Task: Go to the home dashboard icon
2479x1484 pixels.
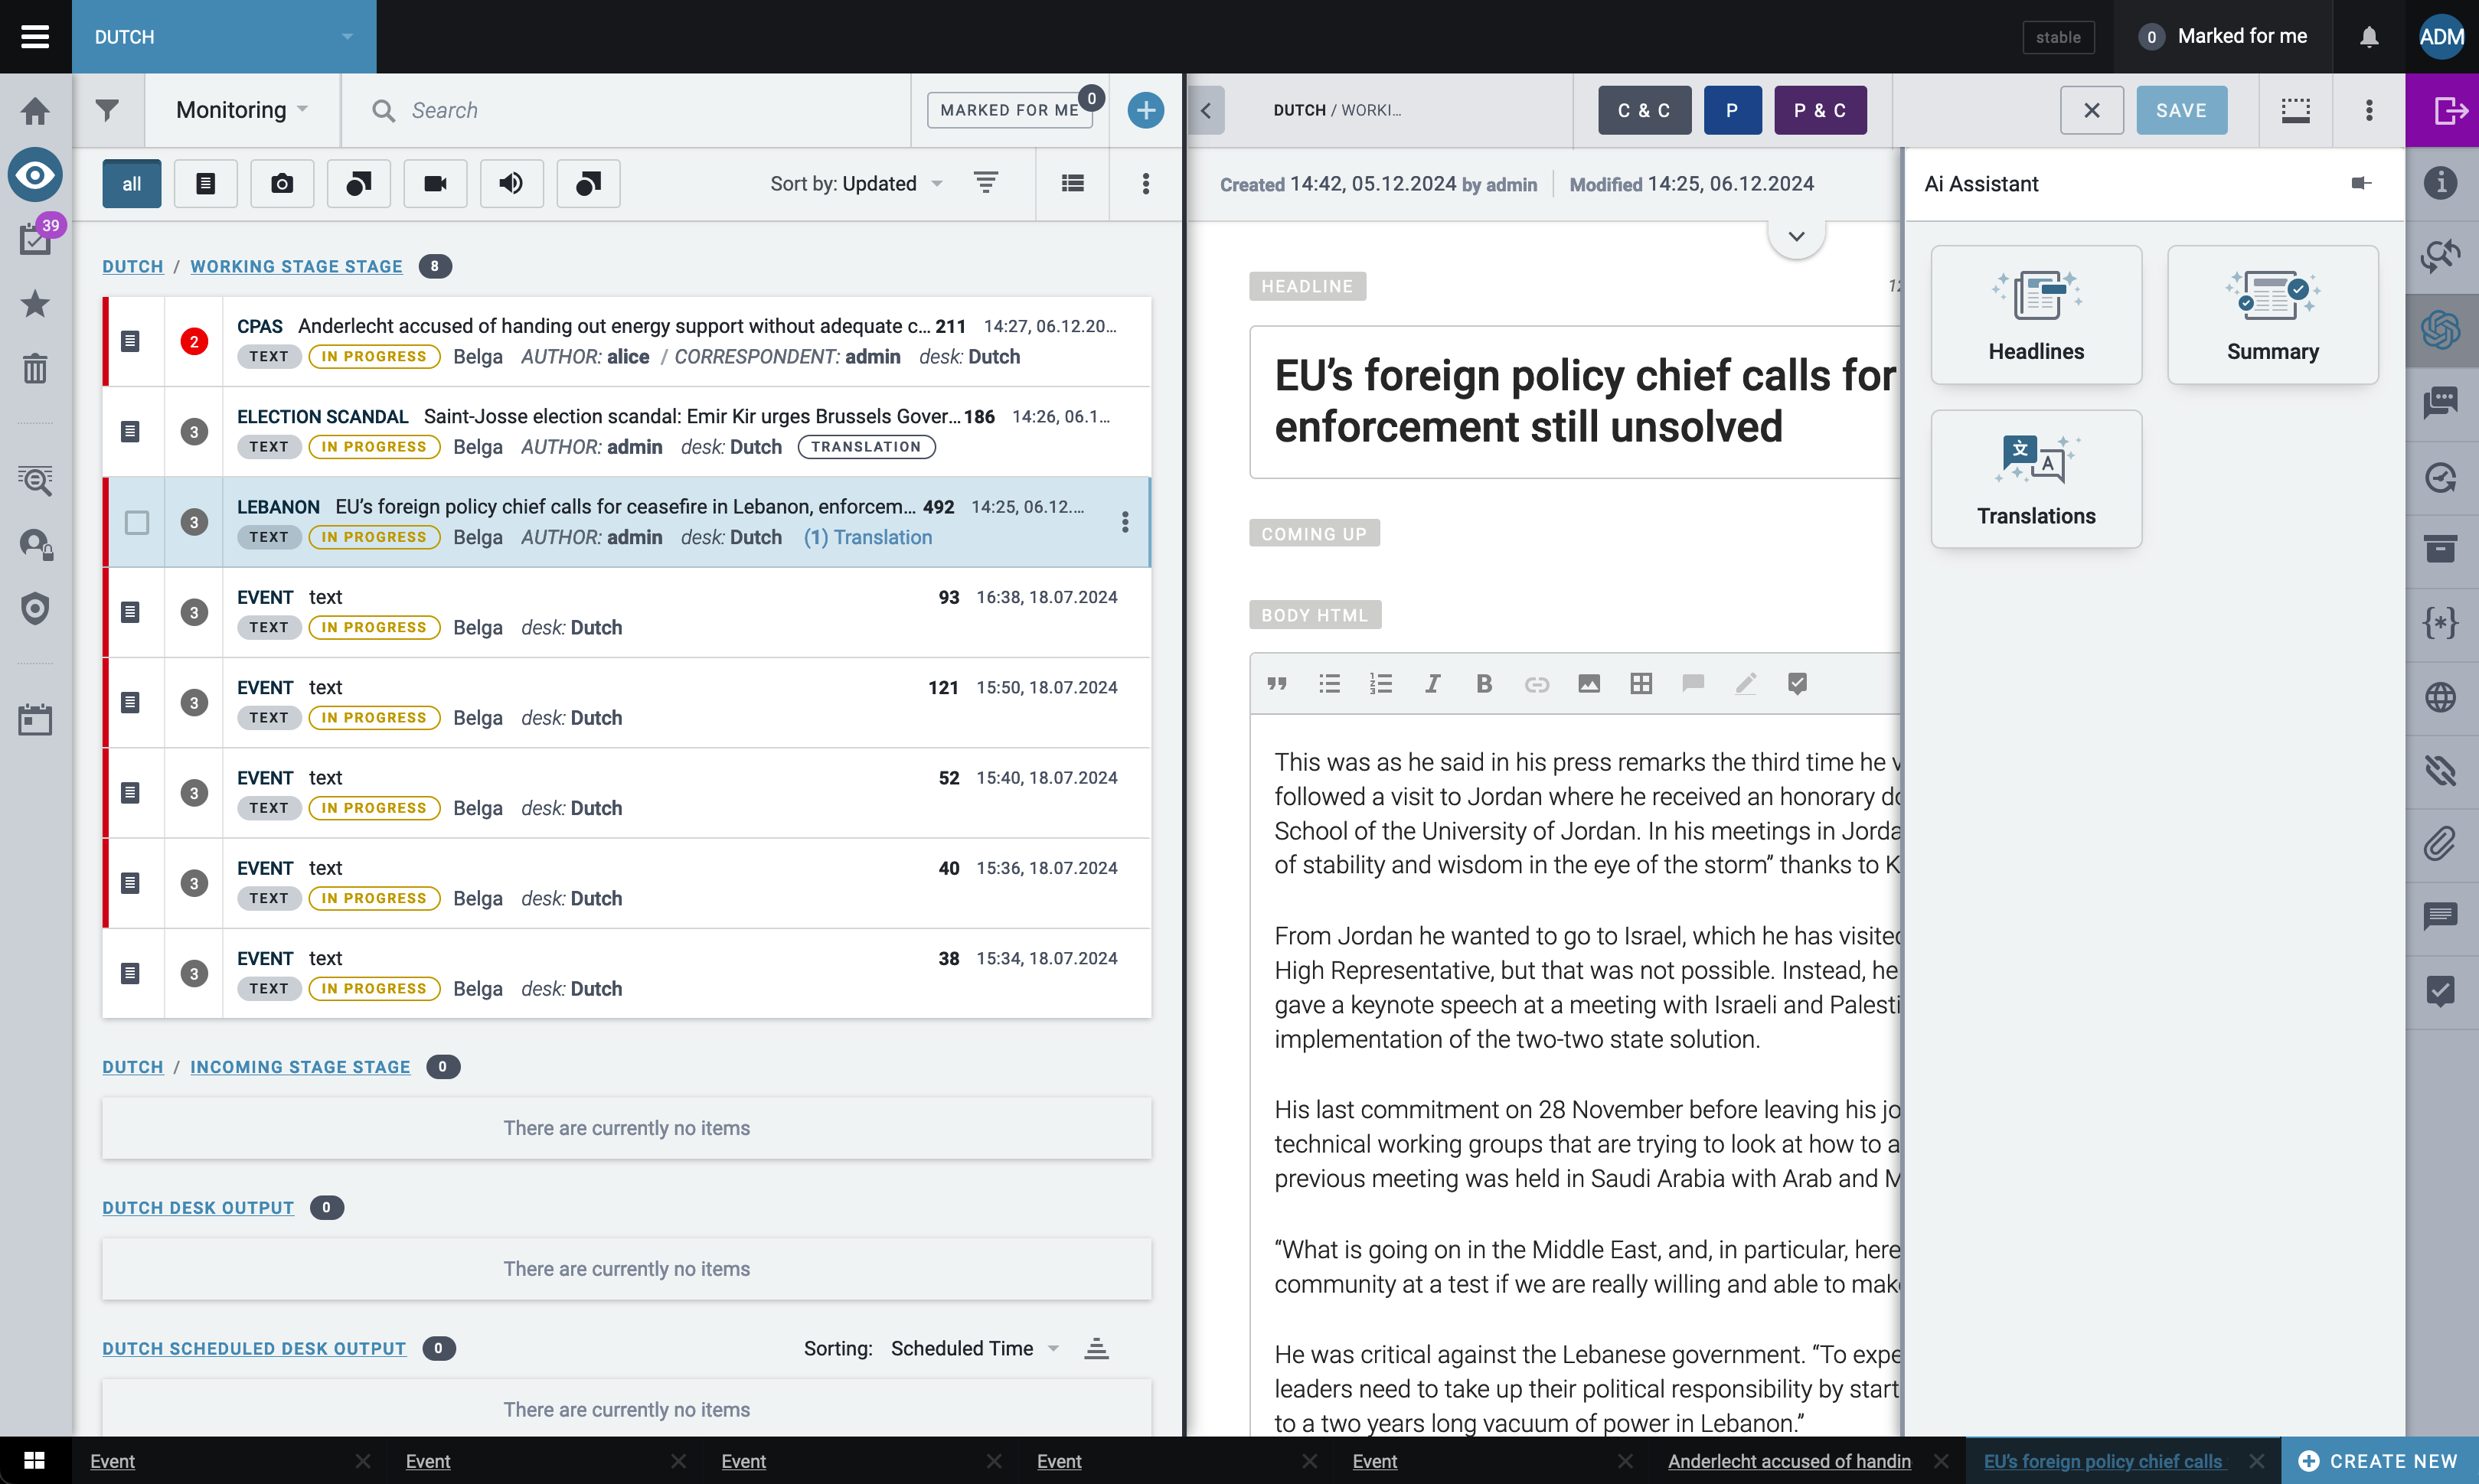Action: tap(35, 111)
